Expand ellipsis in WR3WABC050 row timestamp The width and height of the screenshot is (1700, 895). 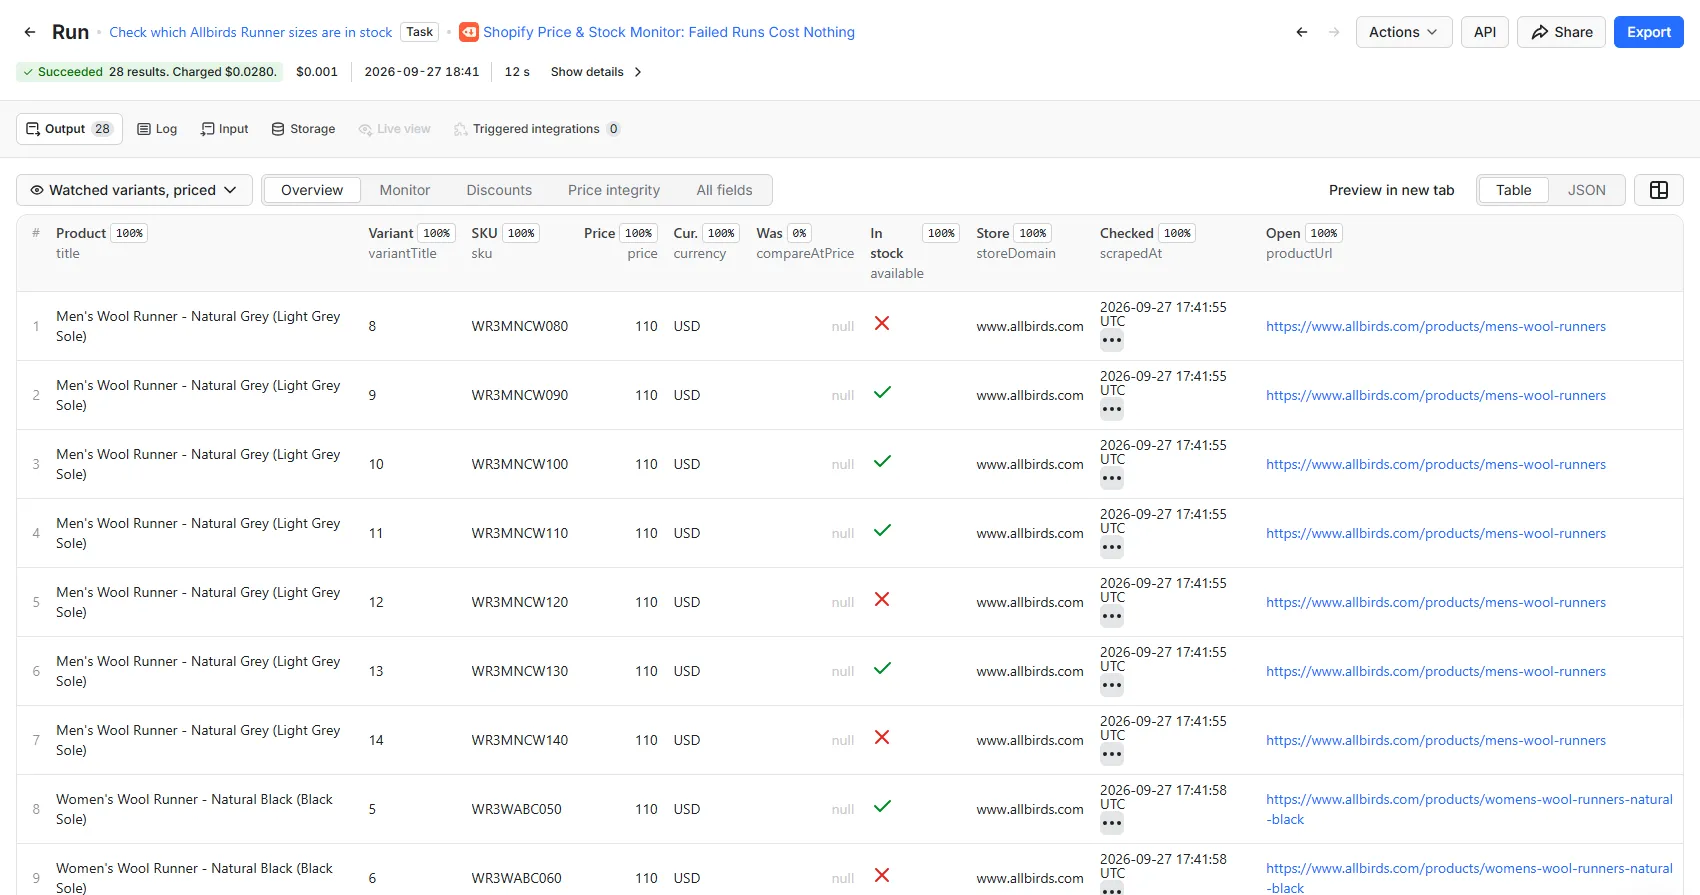1112,824
